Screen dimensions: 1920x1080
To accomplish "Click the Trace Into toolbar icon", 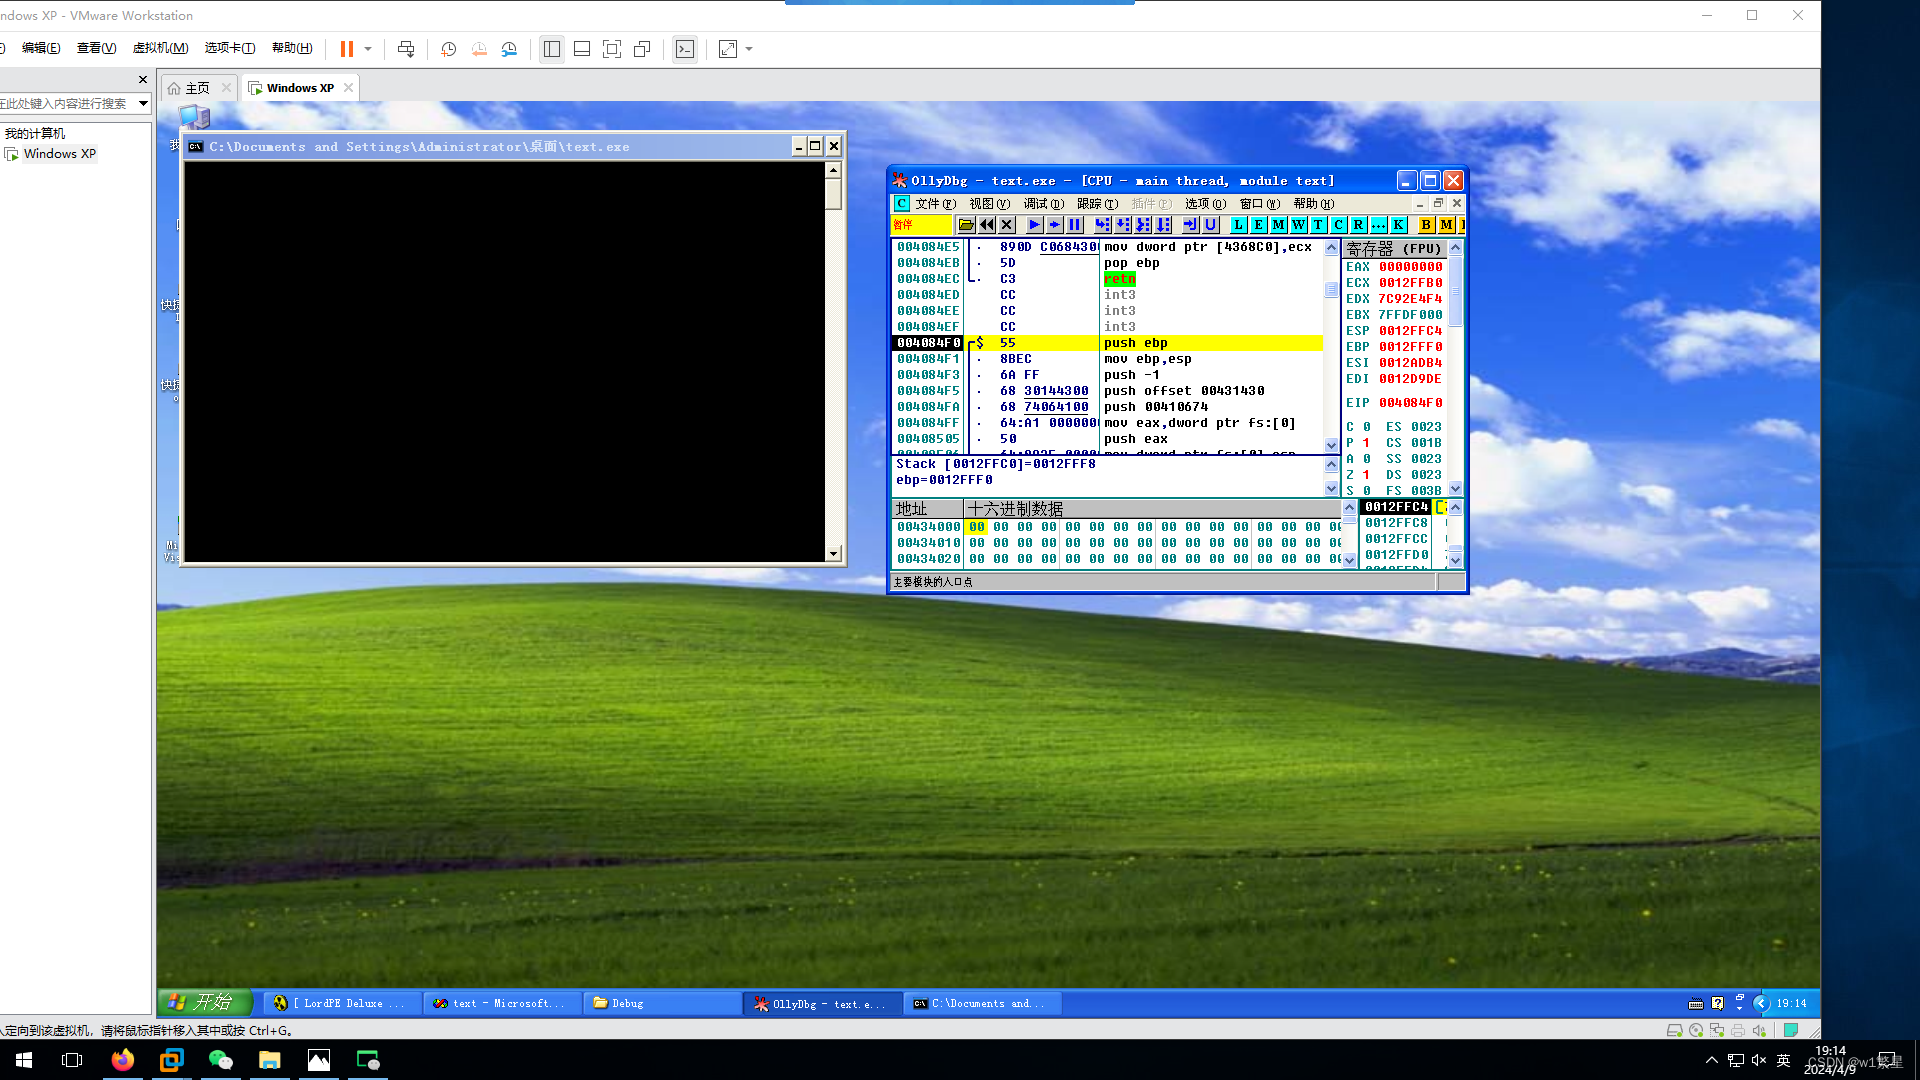I will coord(1142,225).
